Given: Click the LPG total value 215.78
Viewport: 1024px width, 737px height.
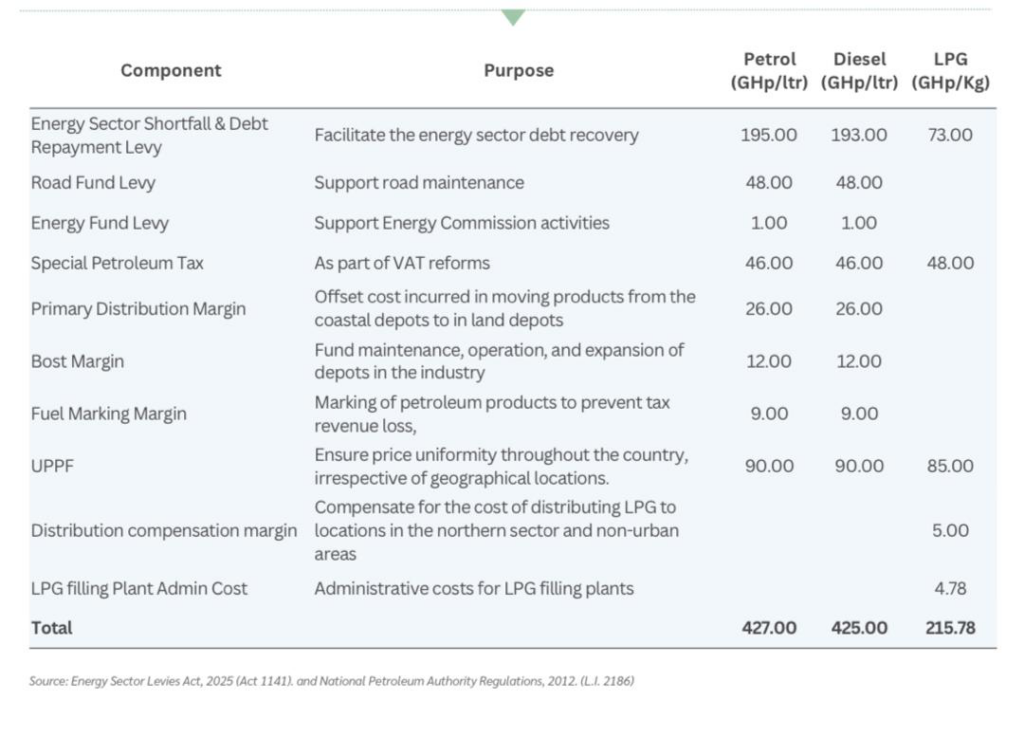Looking at the screenshot, I should tap(949, 628).
